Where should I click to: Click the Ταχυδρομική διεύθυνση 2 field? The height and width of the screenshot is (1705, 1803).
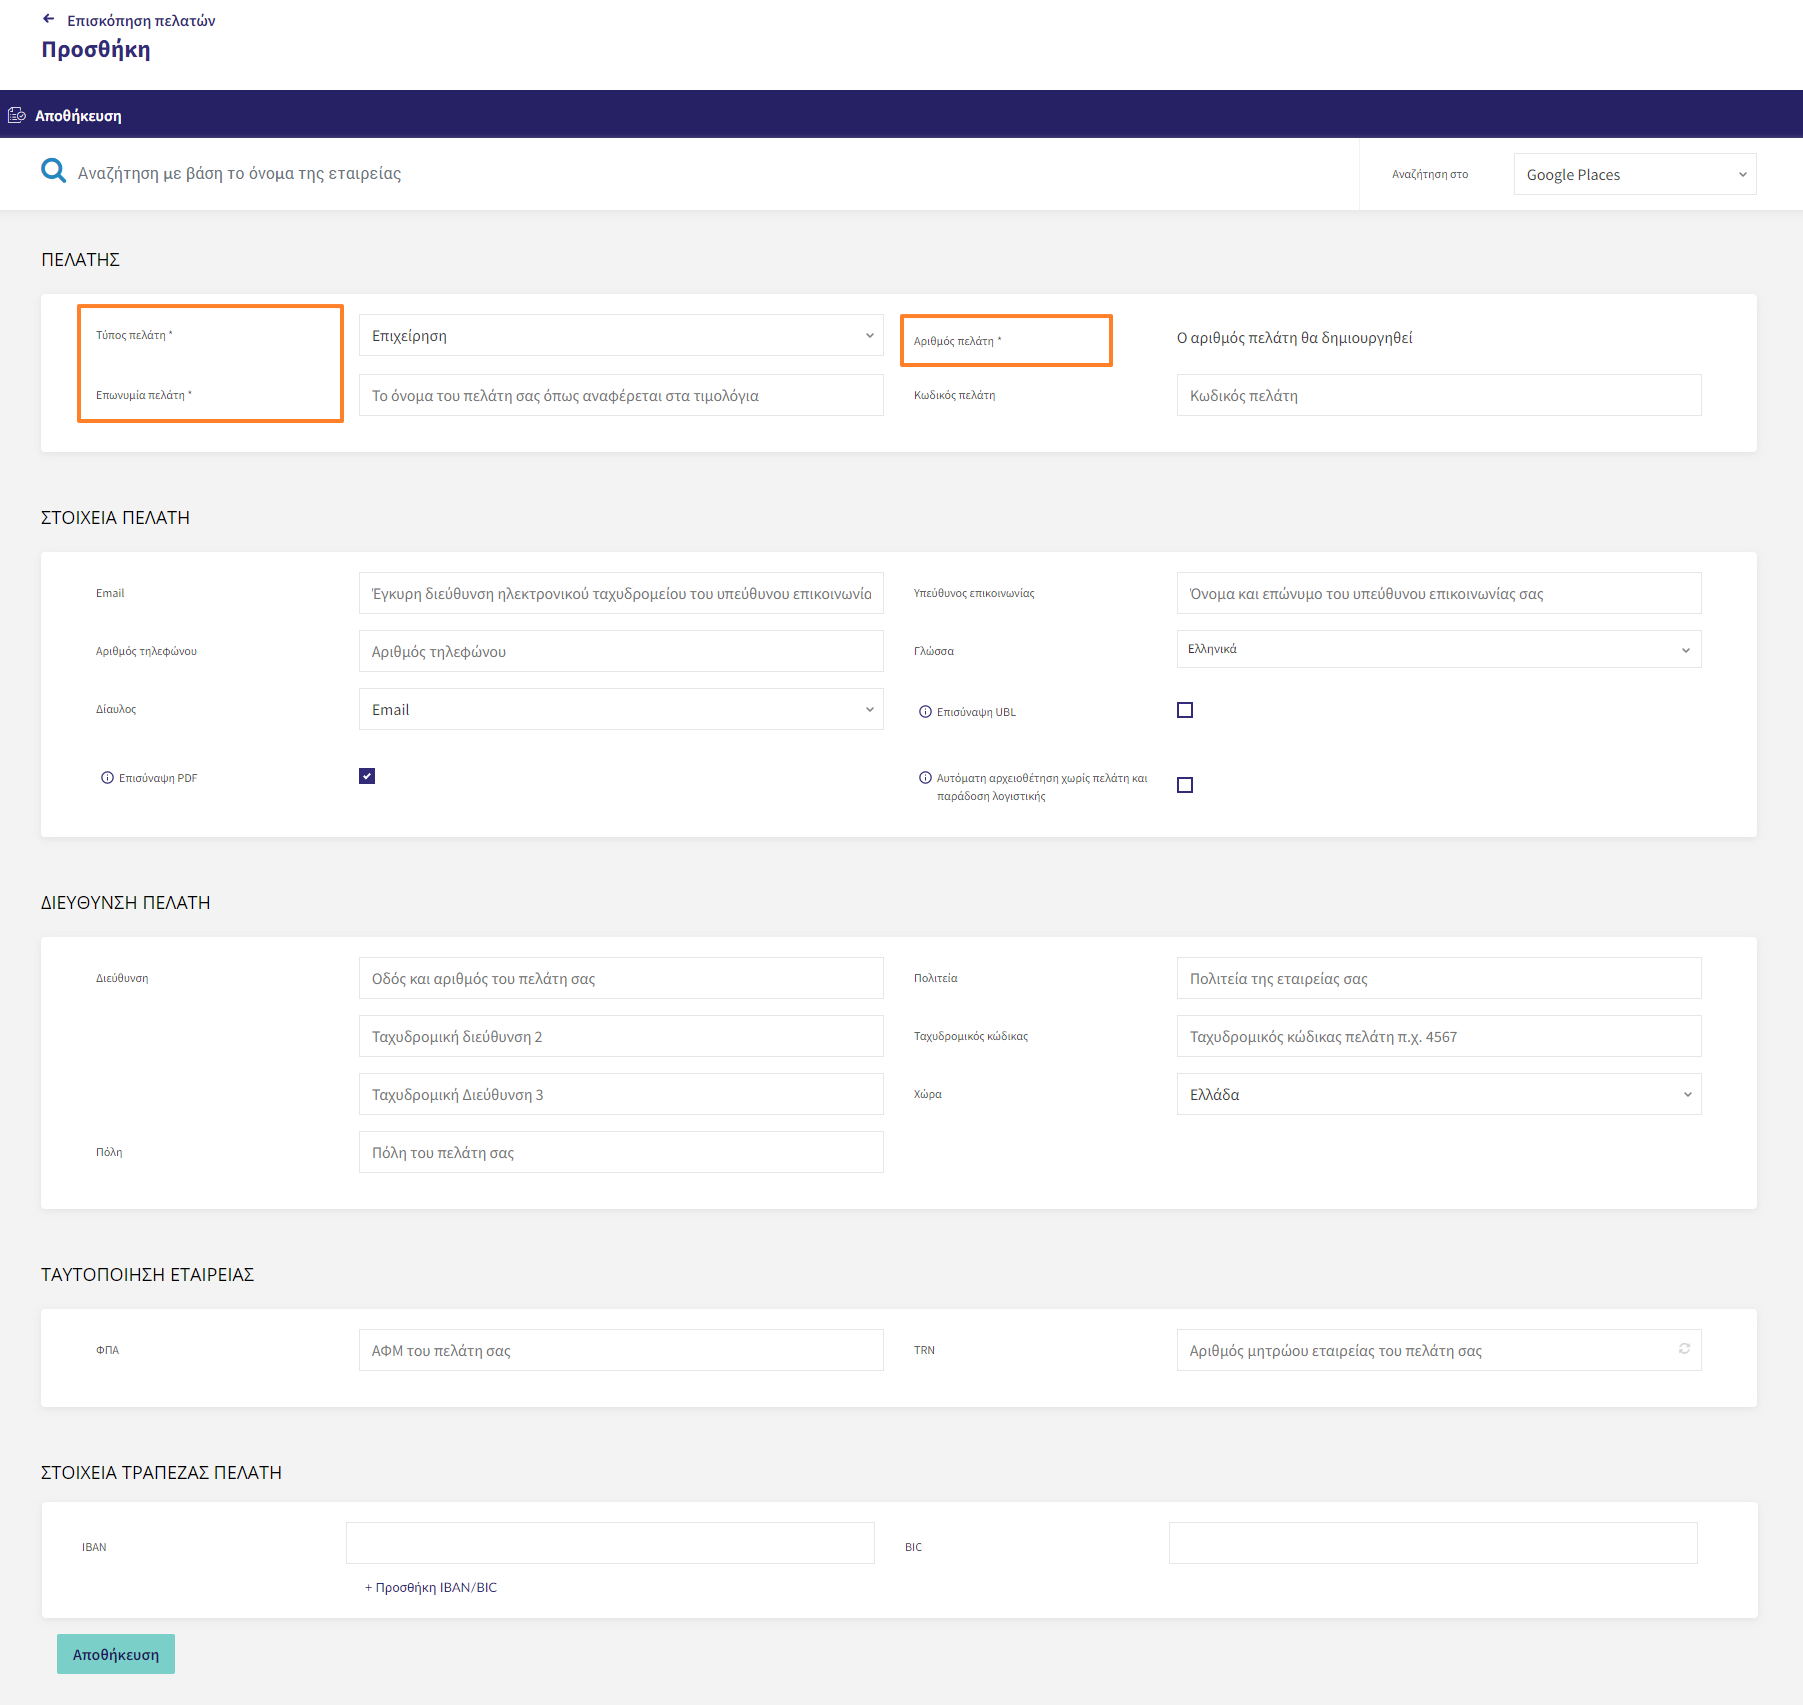(621, 1036)
